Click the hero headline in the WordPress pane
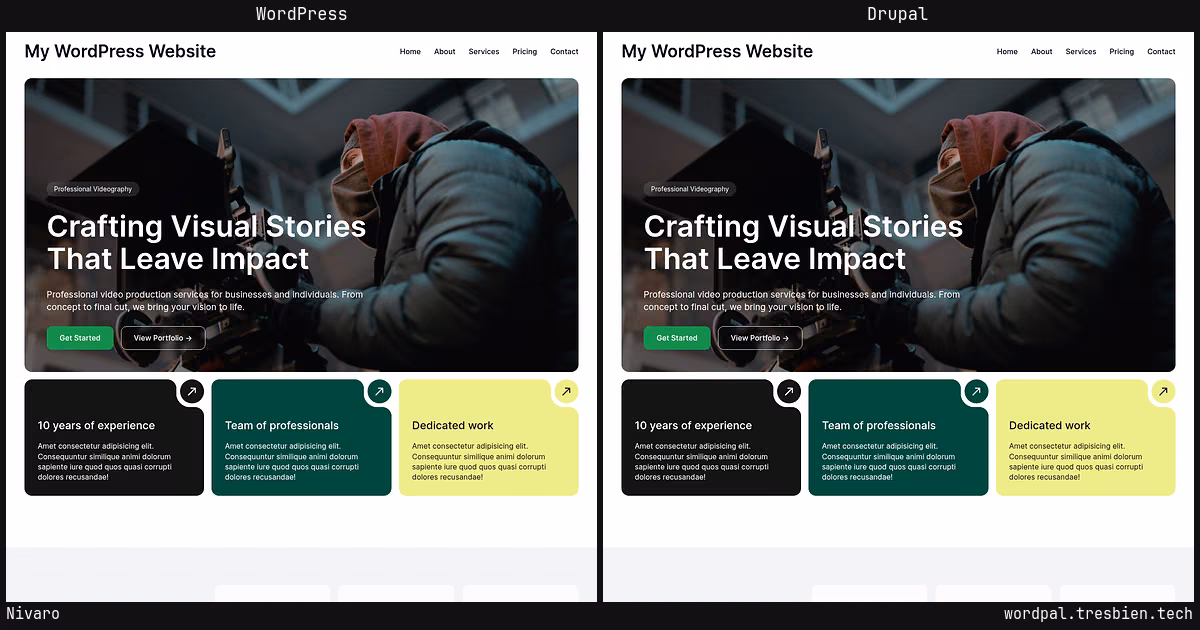The width and height of the screenshot is (1200, 630). pyautogui.click(x=206, y=242)
